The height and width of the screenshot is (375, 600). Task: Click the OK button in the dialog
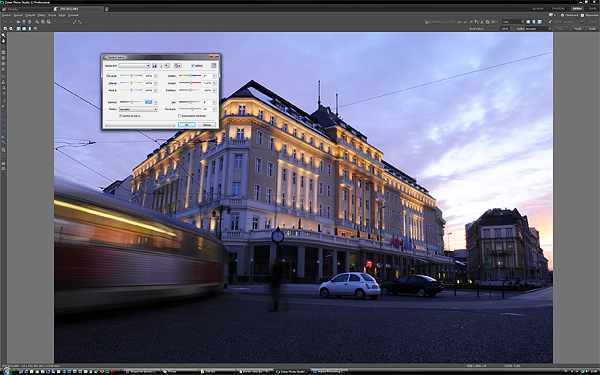pos(186,125)
